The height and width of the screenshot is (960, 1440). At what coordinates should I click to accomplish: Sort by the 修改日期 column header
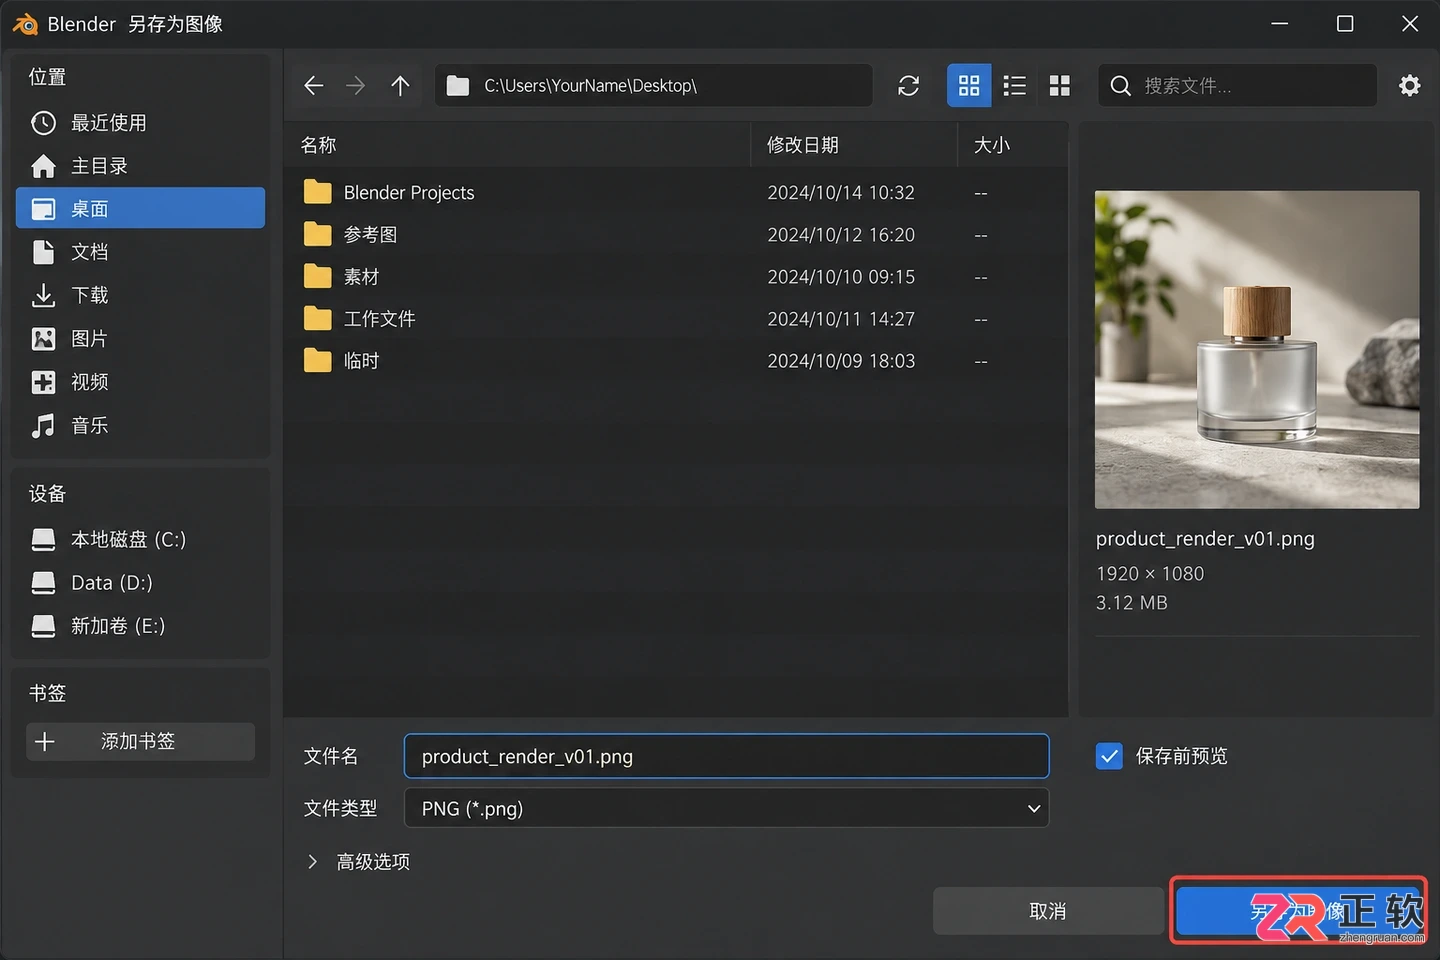coord(854,145)
